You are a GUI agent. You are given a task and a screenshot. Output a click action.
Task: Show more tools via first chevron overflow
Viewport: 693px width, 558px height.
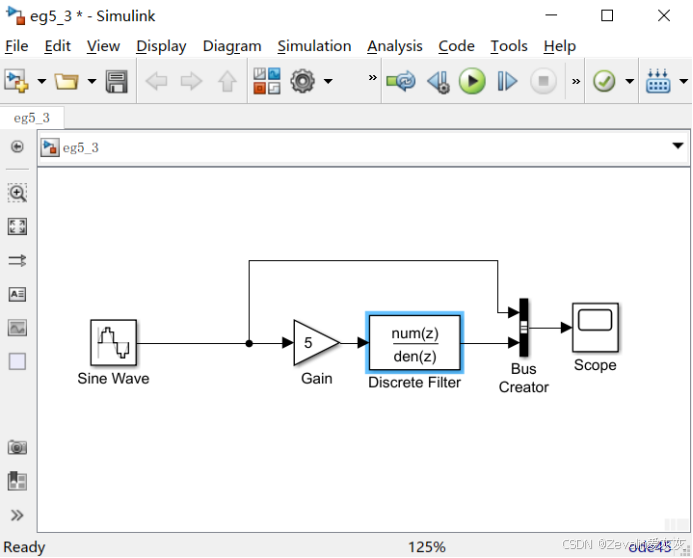pyautogui.click(x=373, y=78)
